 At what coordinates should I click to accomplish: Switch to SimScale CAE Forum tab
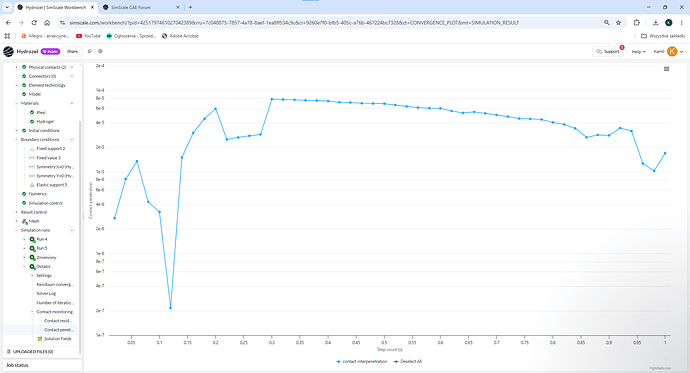(x=141, y=7)
